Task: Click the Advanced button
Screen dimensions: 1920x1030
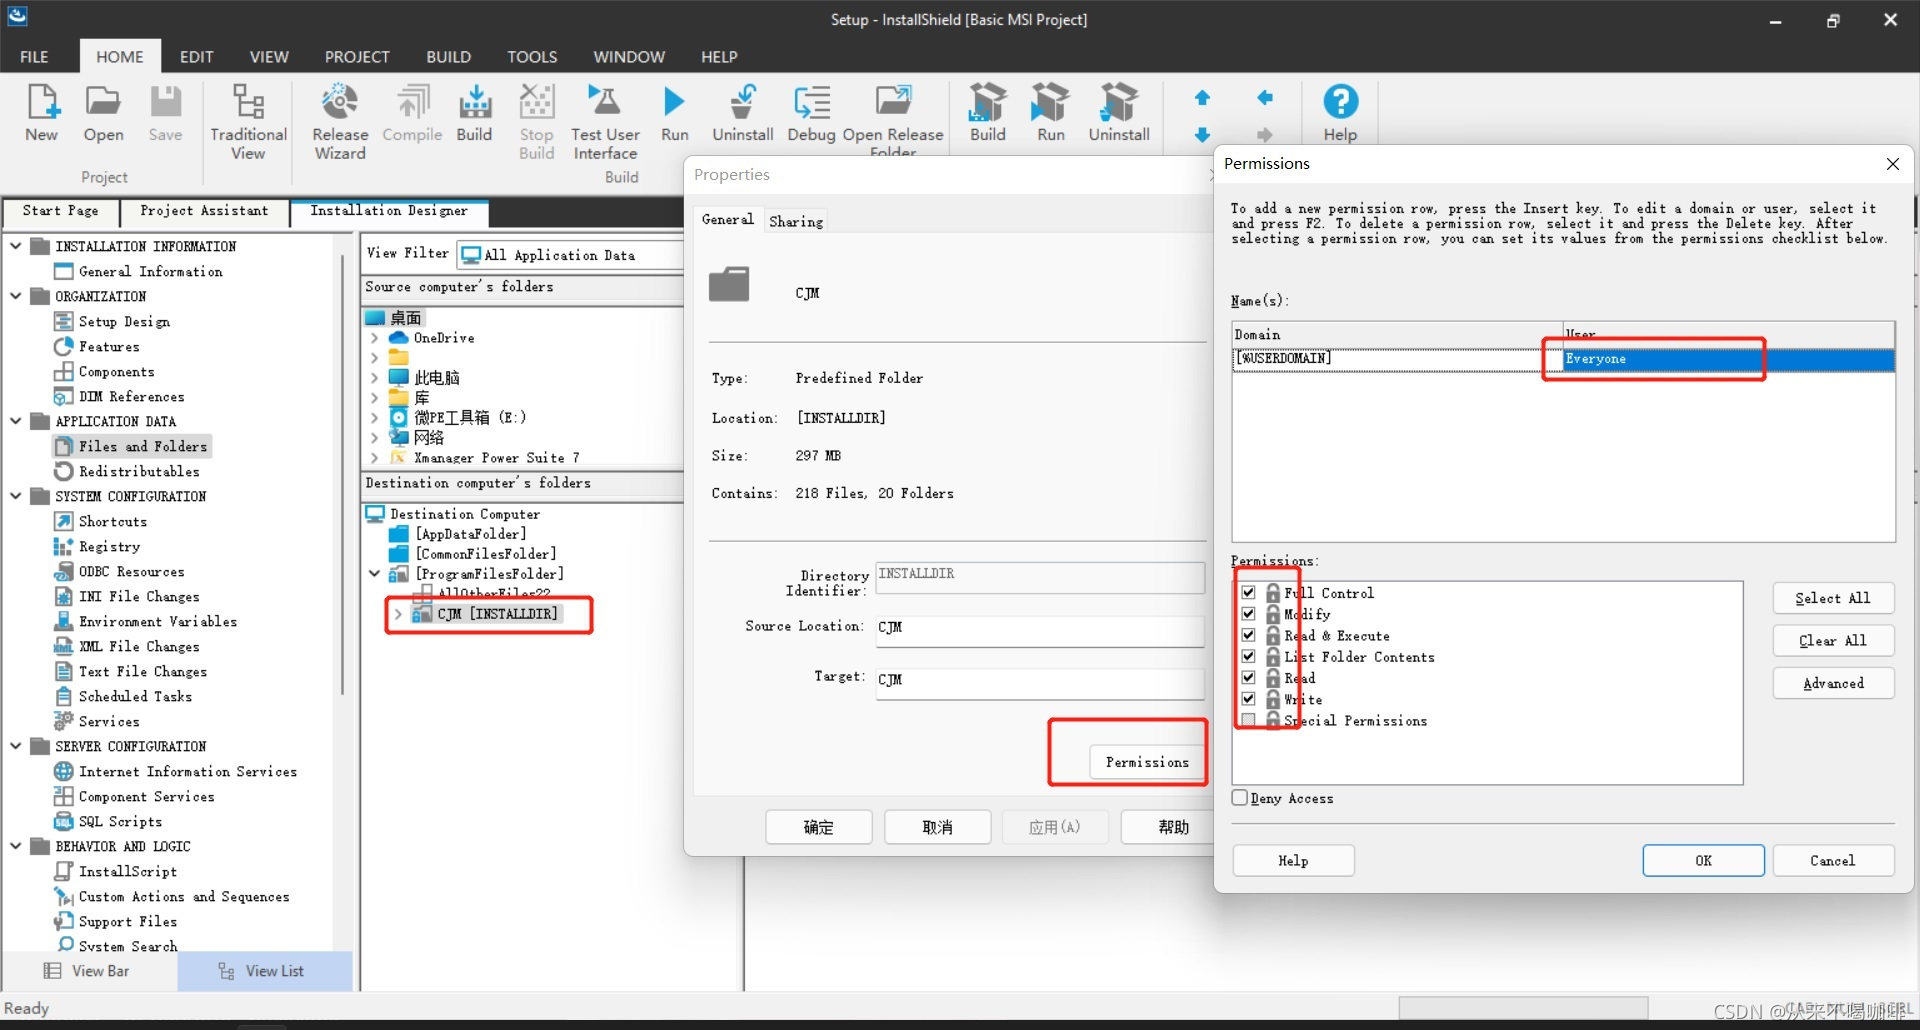Action: coord(1833,683)
